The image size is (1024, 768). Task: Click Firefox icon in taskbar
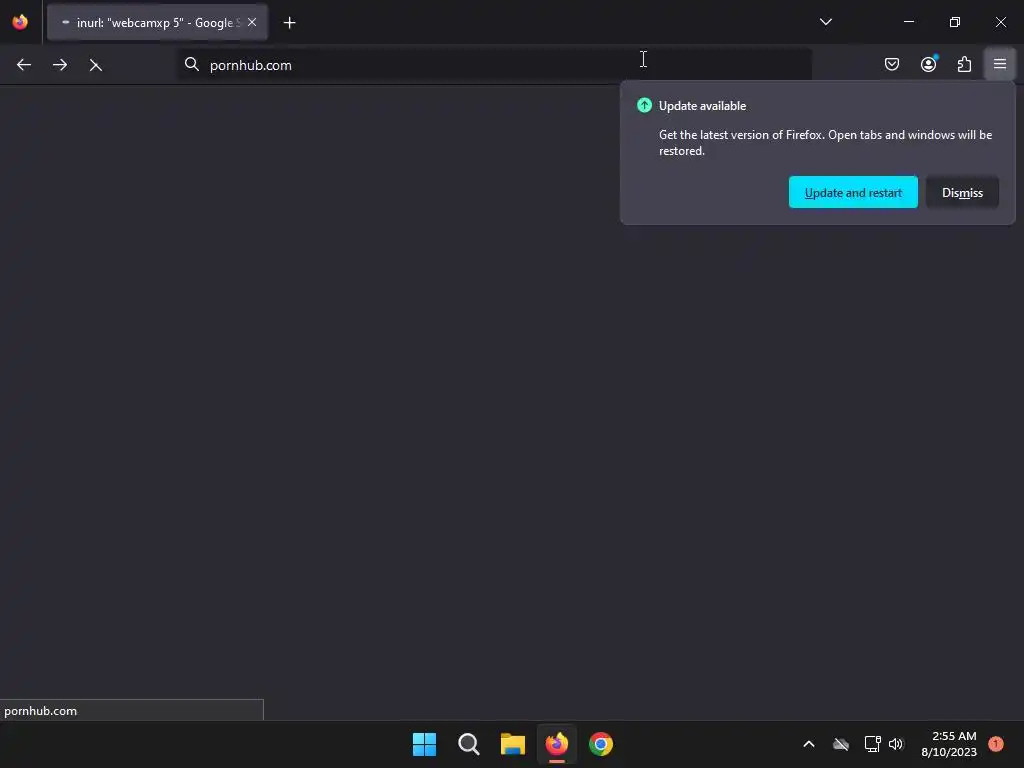tap(557, 744)
